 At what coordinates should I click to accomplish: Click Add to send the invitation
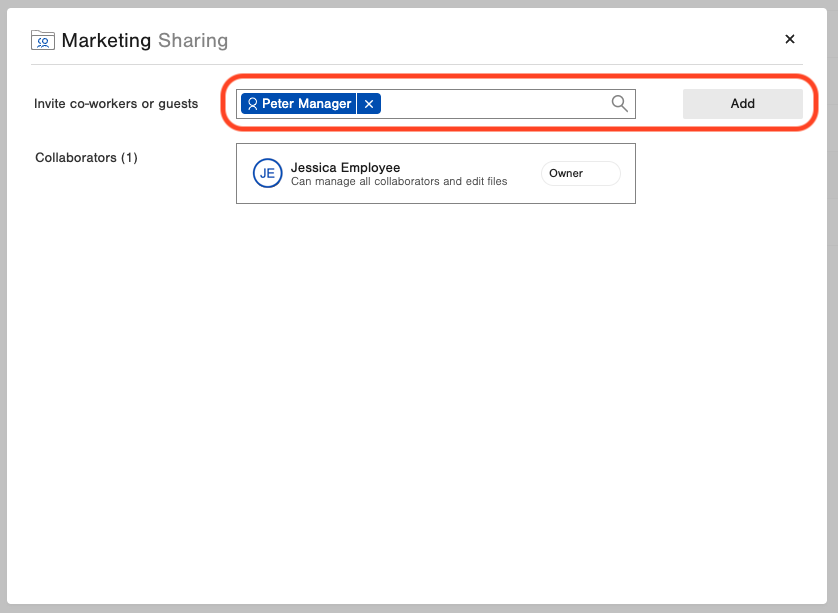pyautogui.click(x=742, y=103)
